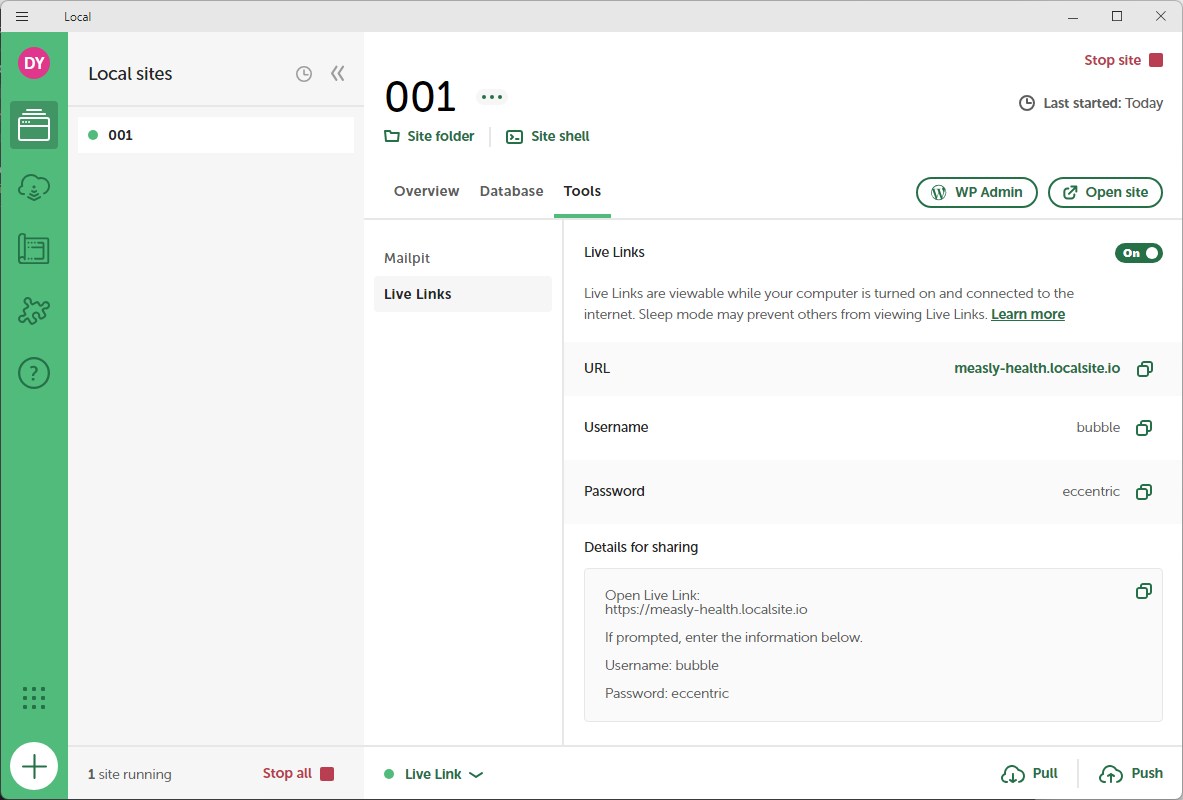Click the 001 site title heading
The width and height of the screenshot is (1183, 800).
[x=420, y=97]
